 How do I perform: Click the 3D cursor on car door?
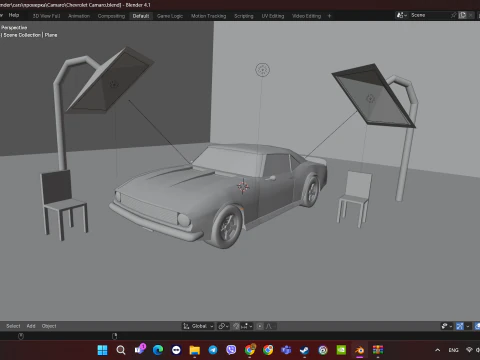(243, 187)
